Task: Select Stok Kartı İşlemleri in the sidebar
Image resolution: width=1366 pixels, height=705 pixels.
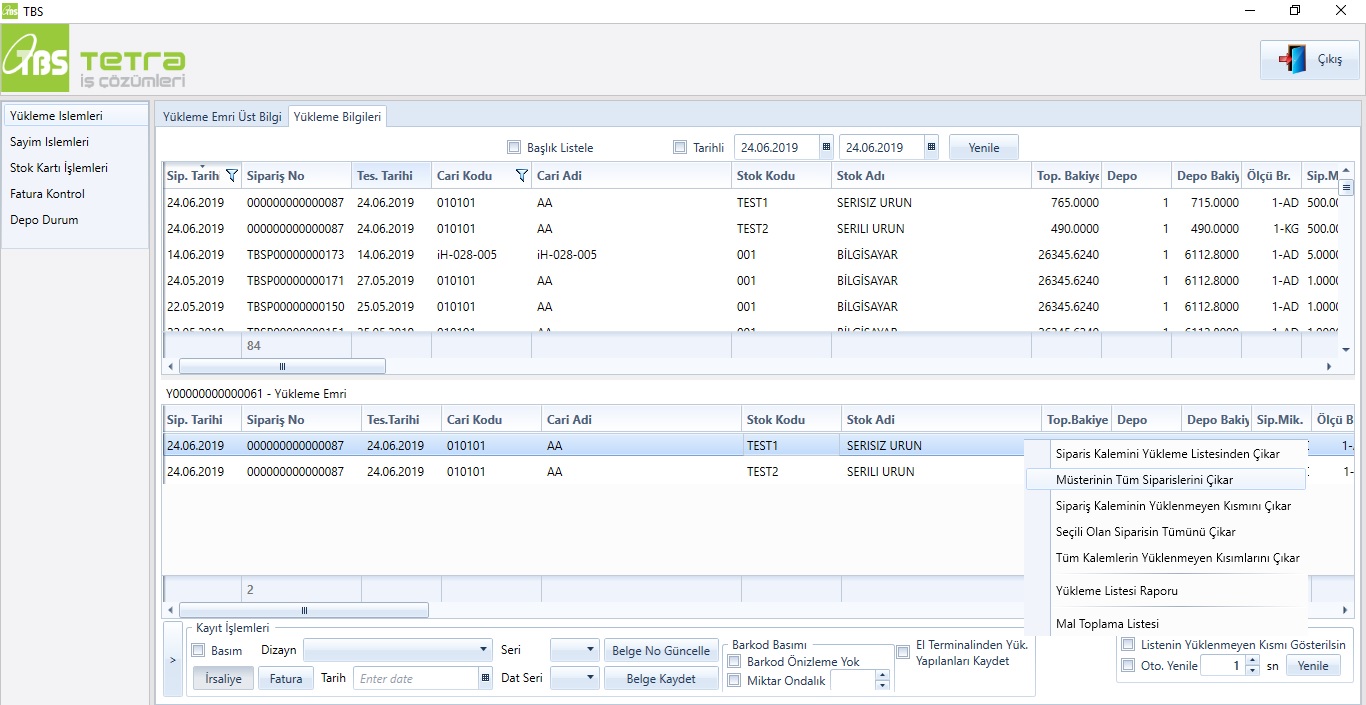Action: pos(59,168)
